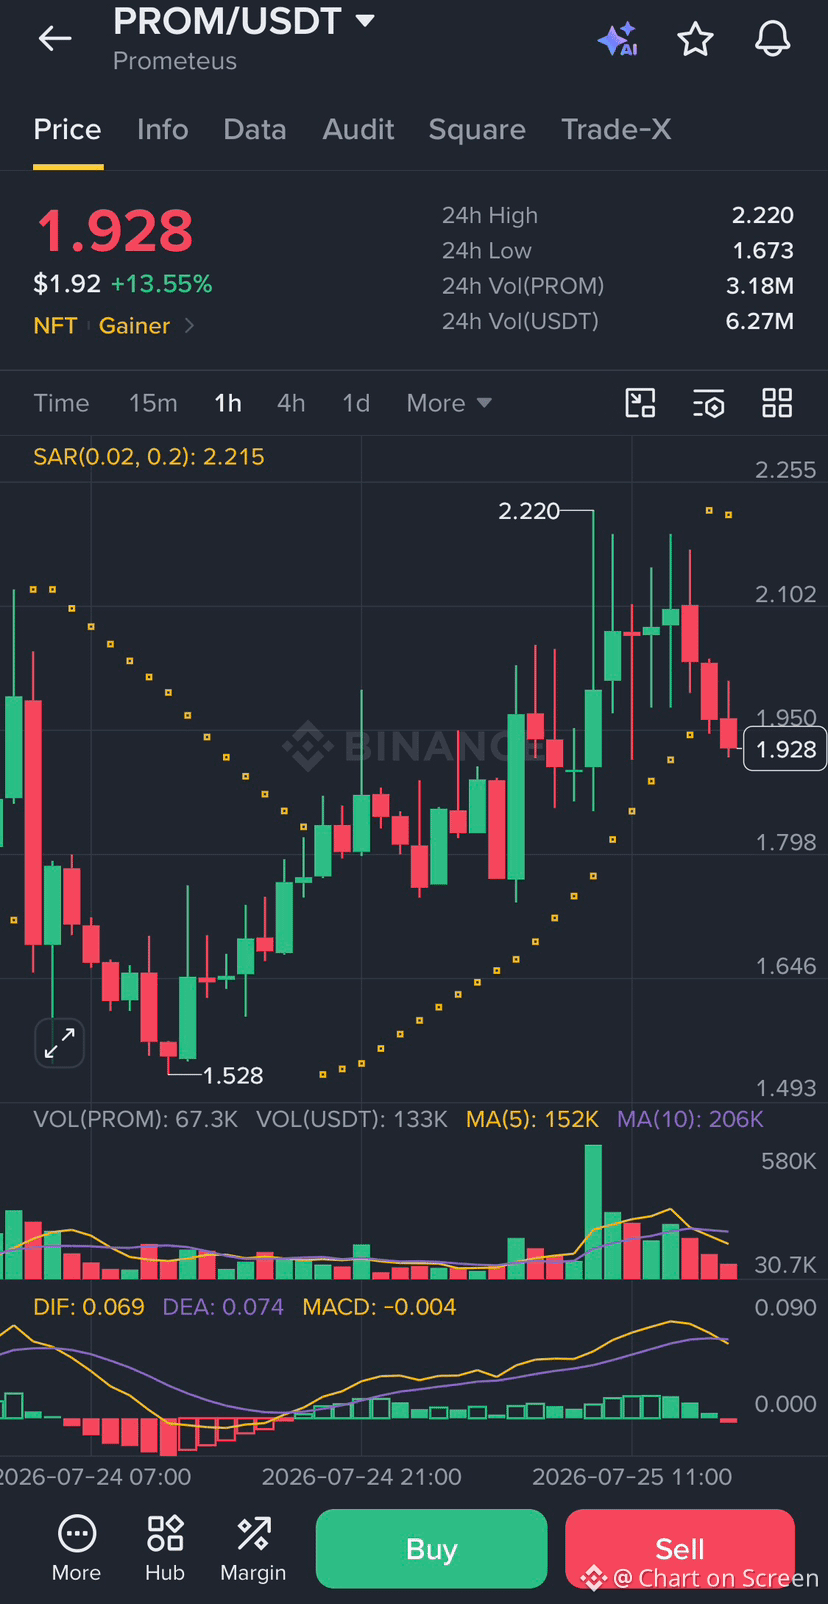Tap the 1.528 low marker on chart
828x1604 pixels.
click(x=233, y=1076)
